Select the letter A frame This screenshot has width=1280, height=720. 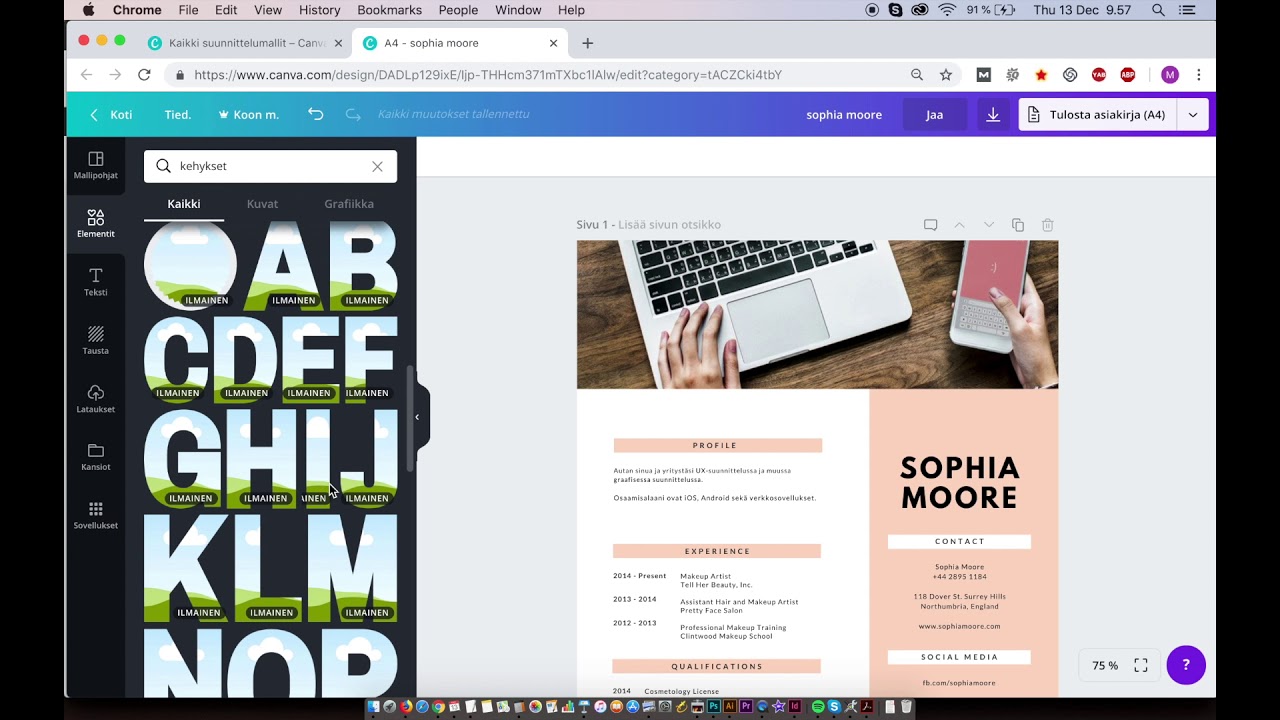click(x=284, y=266)
